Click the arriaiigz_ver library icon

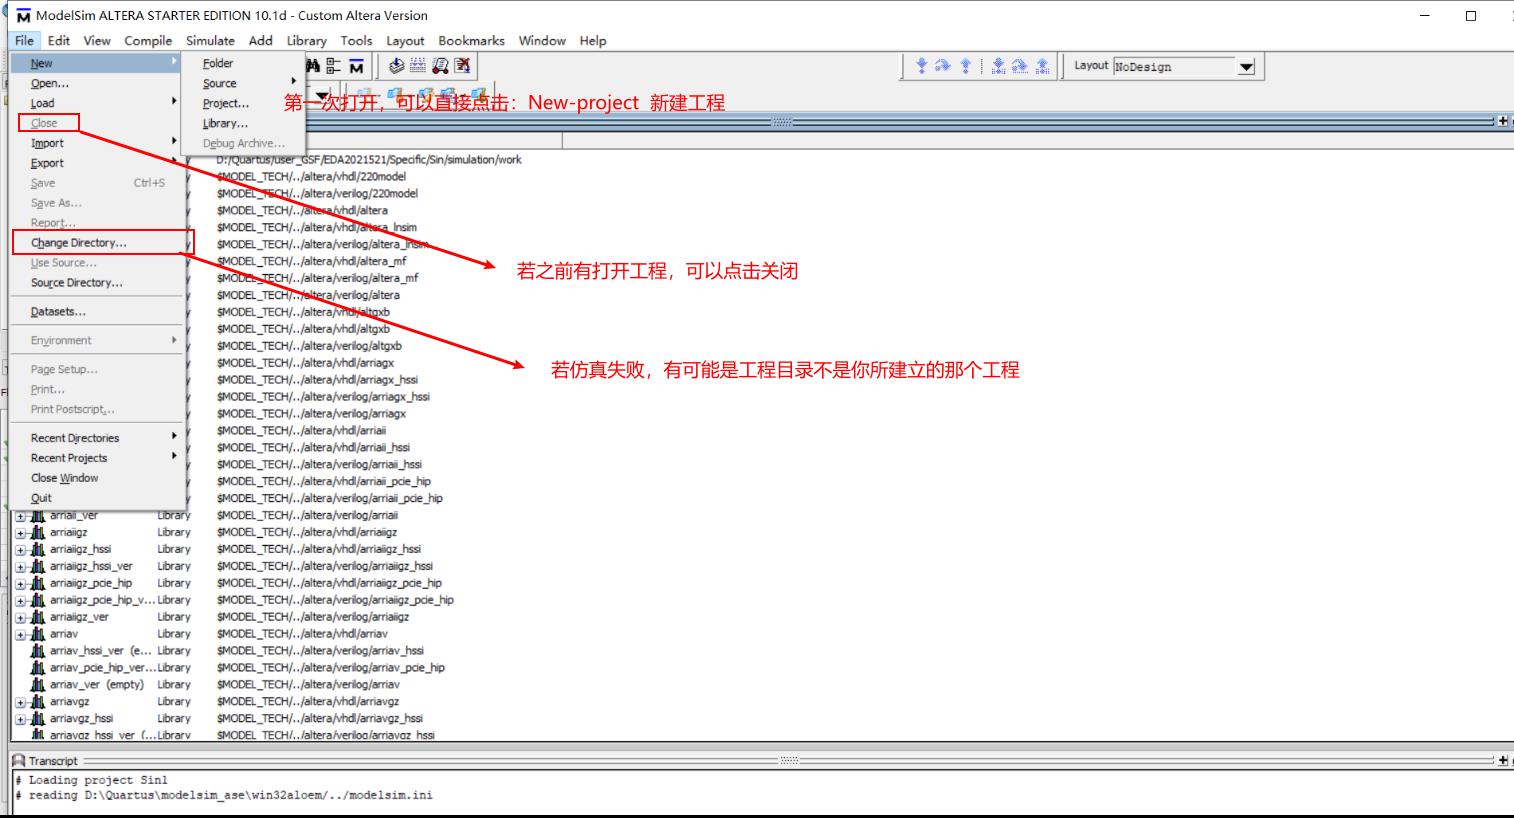(38, 617)
